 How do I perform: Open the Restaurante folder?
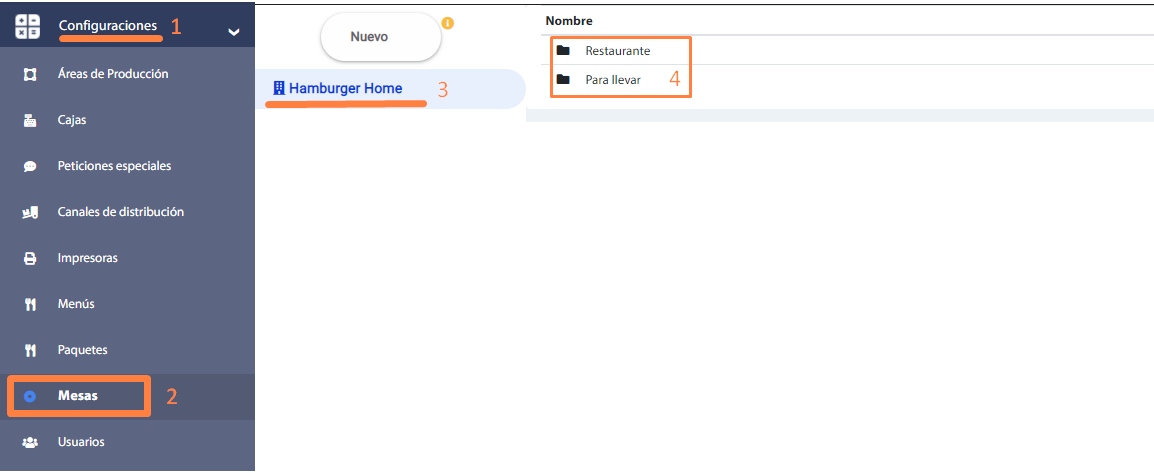click(x=617, y=51)
